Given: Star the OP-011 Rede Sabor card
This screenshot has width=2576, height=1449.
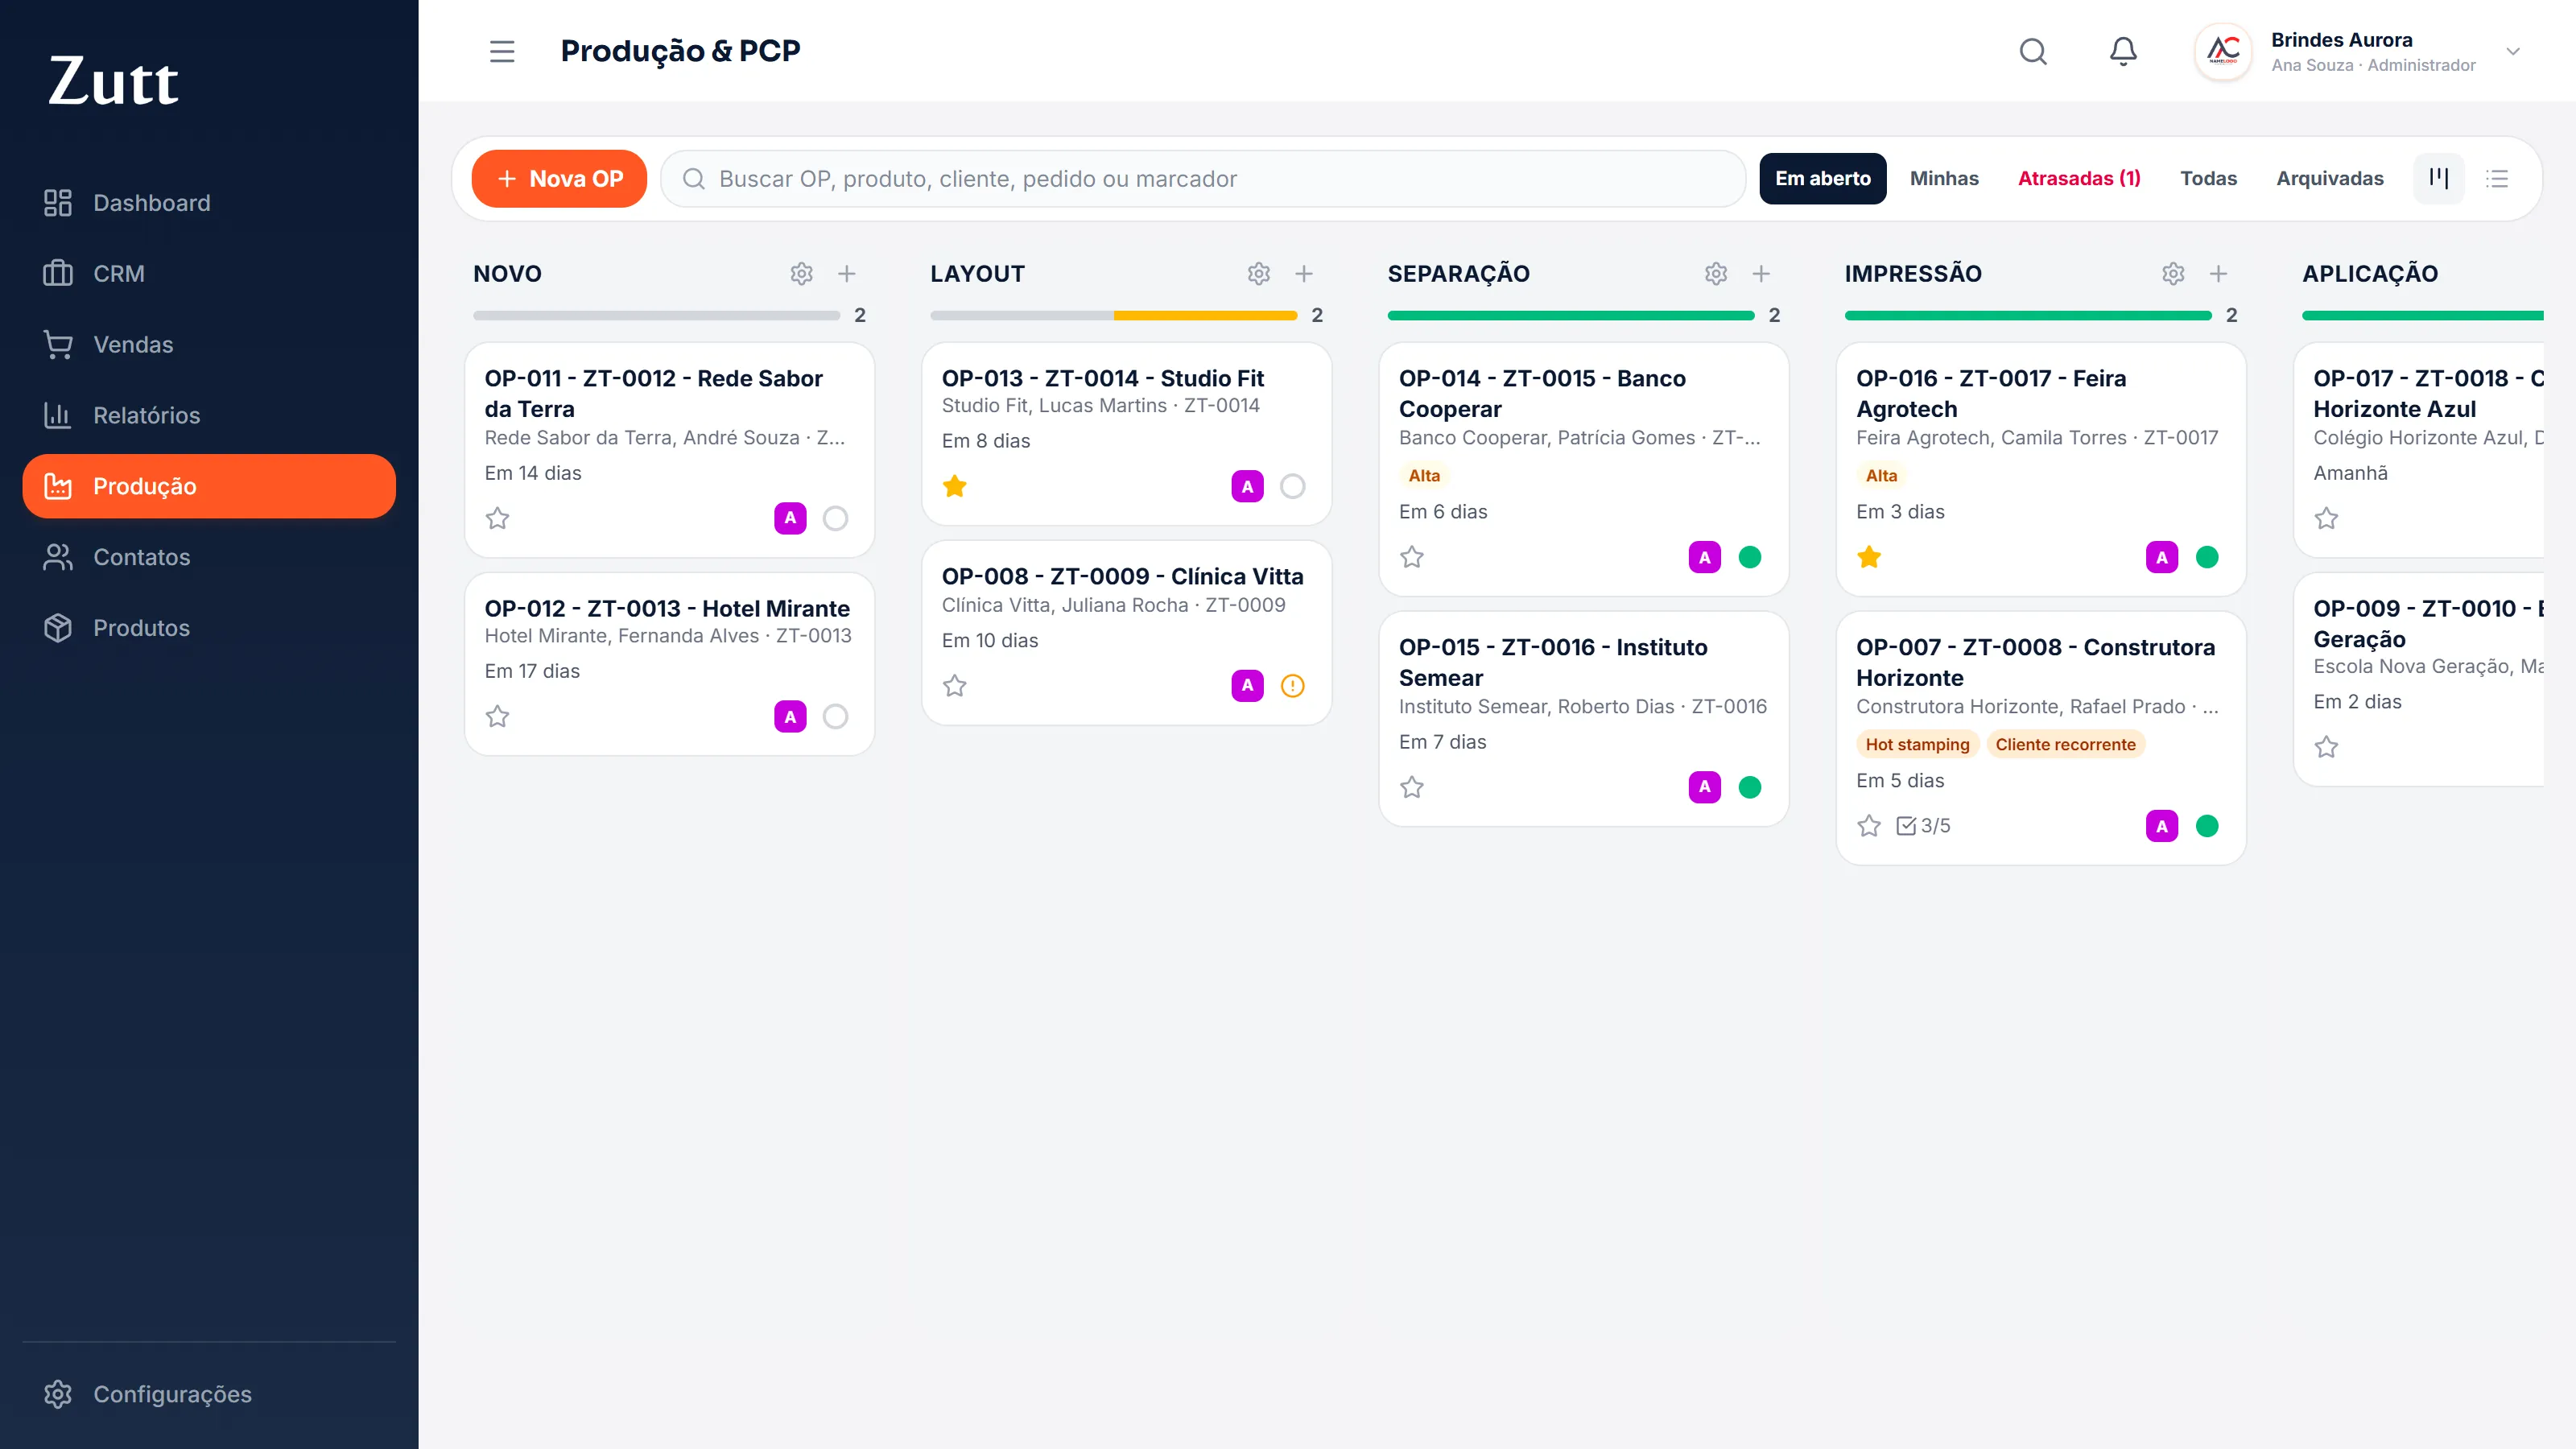Looking at the screenshot, I should [498, 518].
